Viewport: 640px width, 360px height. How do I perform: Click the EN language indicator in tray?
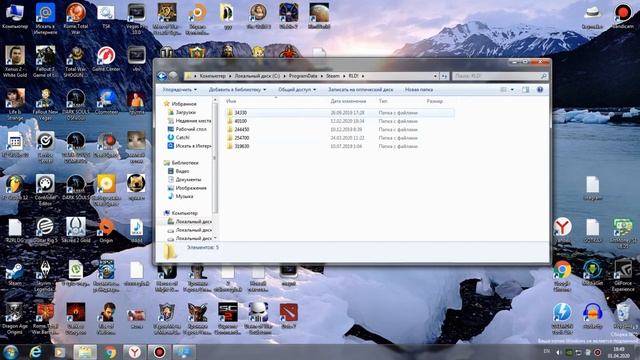pos(547,351)
